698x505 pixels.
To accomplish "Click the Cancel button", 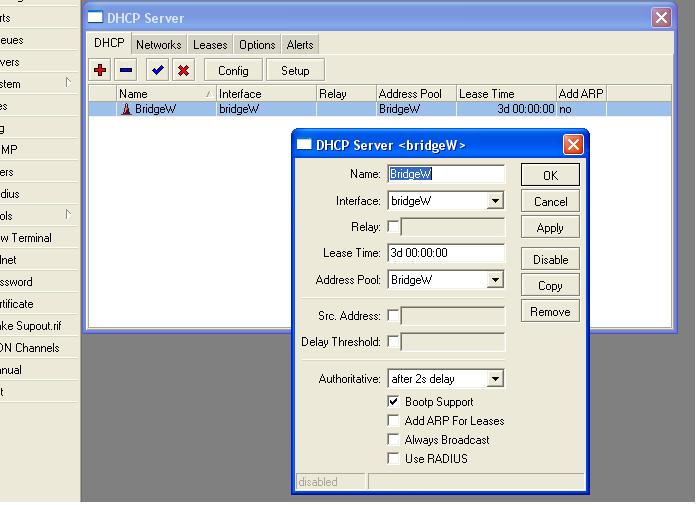I will [x=550, y=201].
